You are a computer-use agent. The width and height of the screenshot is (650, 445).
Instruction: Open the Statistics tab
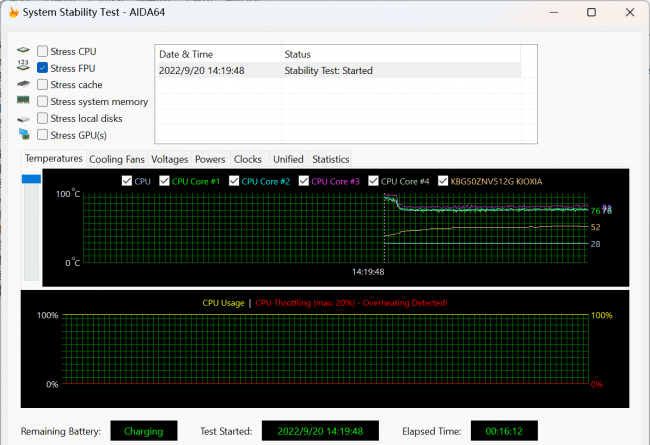331,159
